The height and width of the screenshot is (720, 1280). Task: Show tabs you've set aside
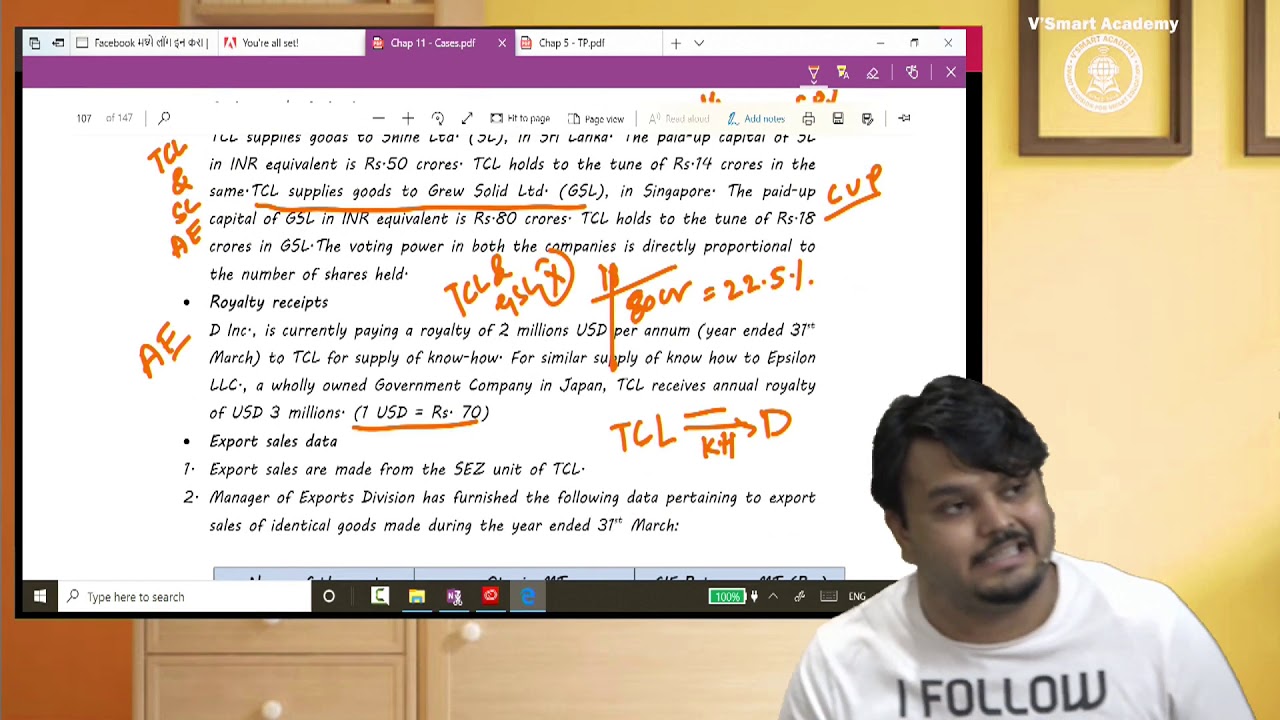coord(35,43)
